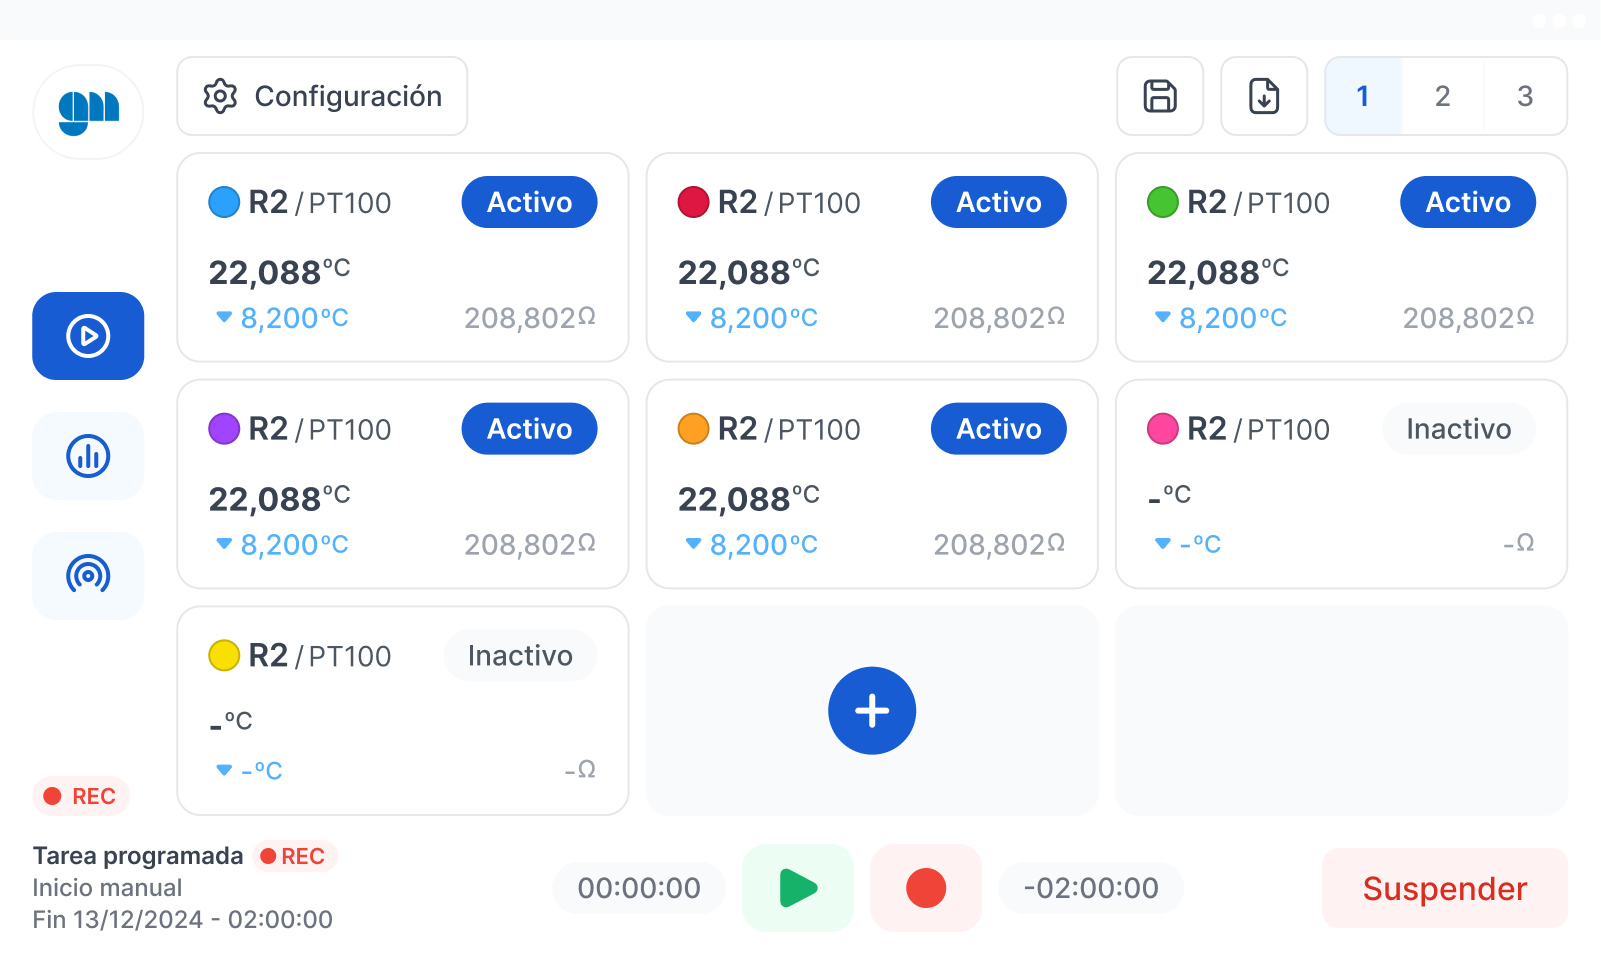
Task: Expand the 8,200°C arrow on green sensor
Action: pyautogui.click(x=1162, y=318)
